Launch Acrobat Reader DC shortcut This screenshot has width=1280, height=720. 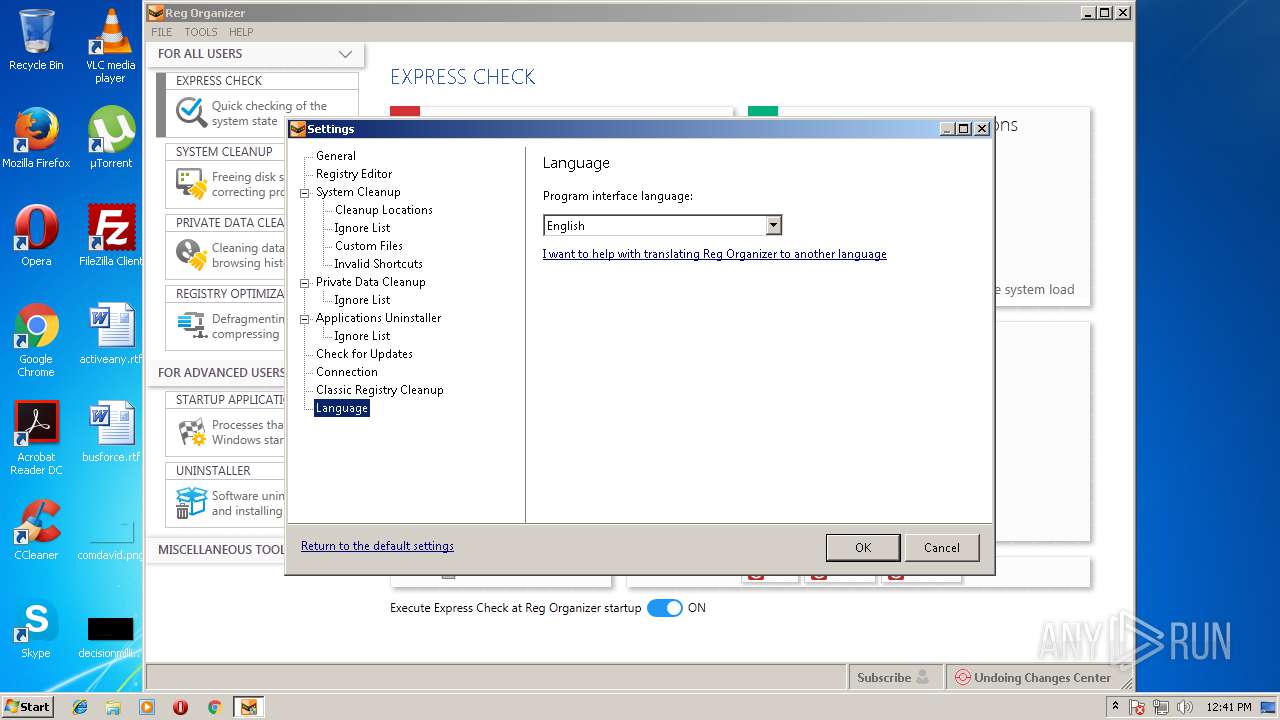tap(36, 438)
